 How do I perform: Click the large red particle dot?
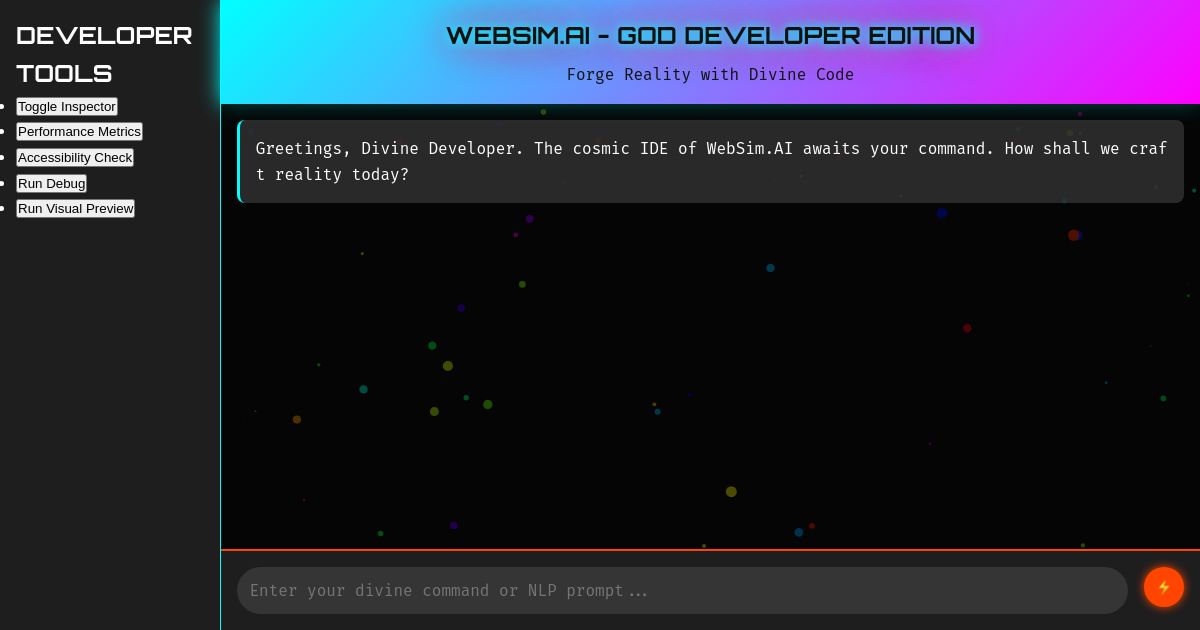(1074, 235)
